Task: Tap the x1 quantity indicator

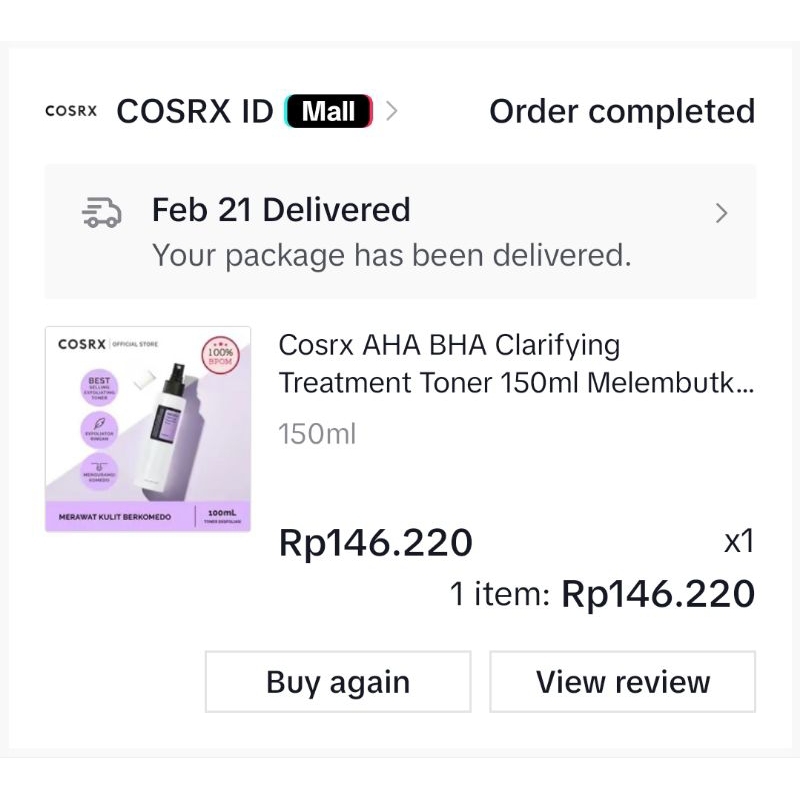Action: (738, 542)
